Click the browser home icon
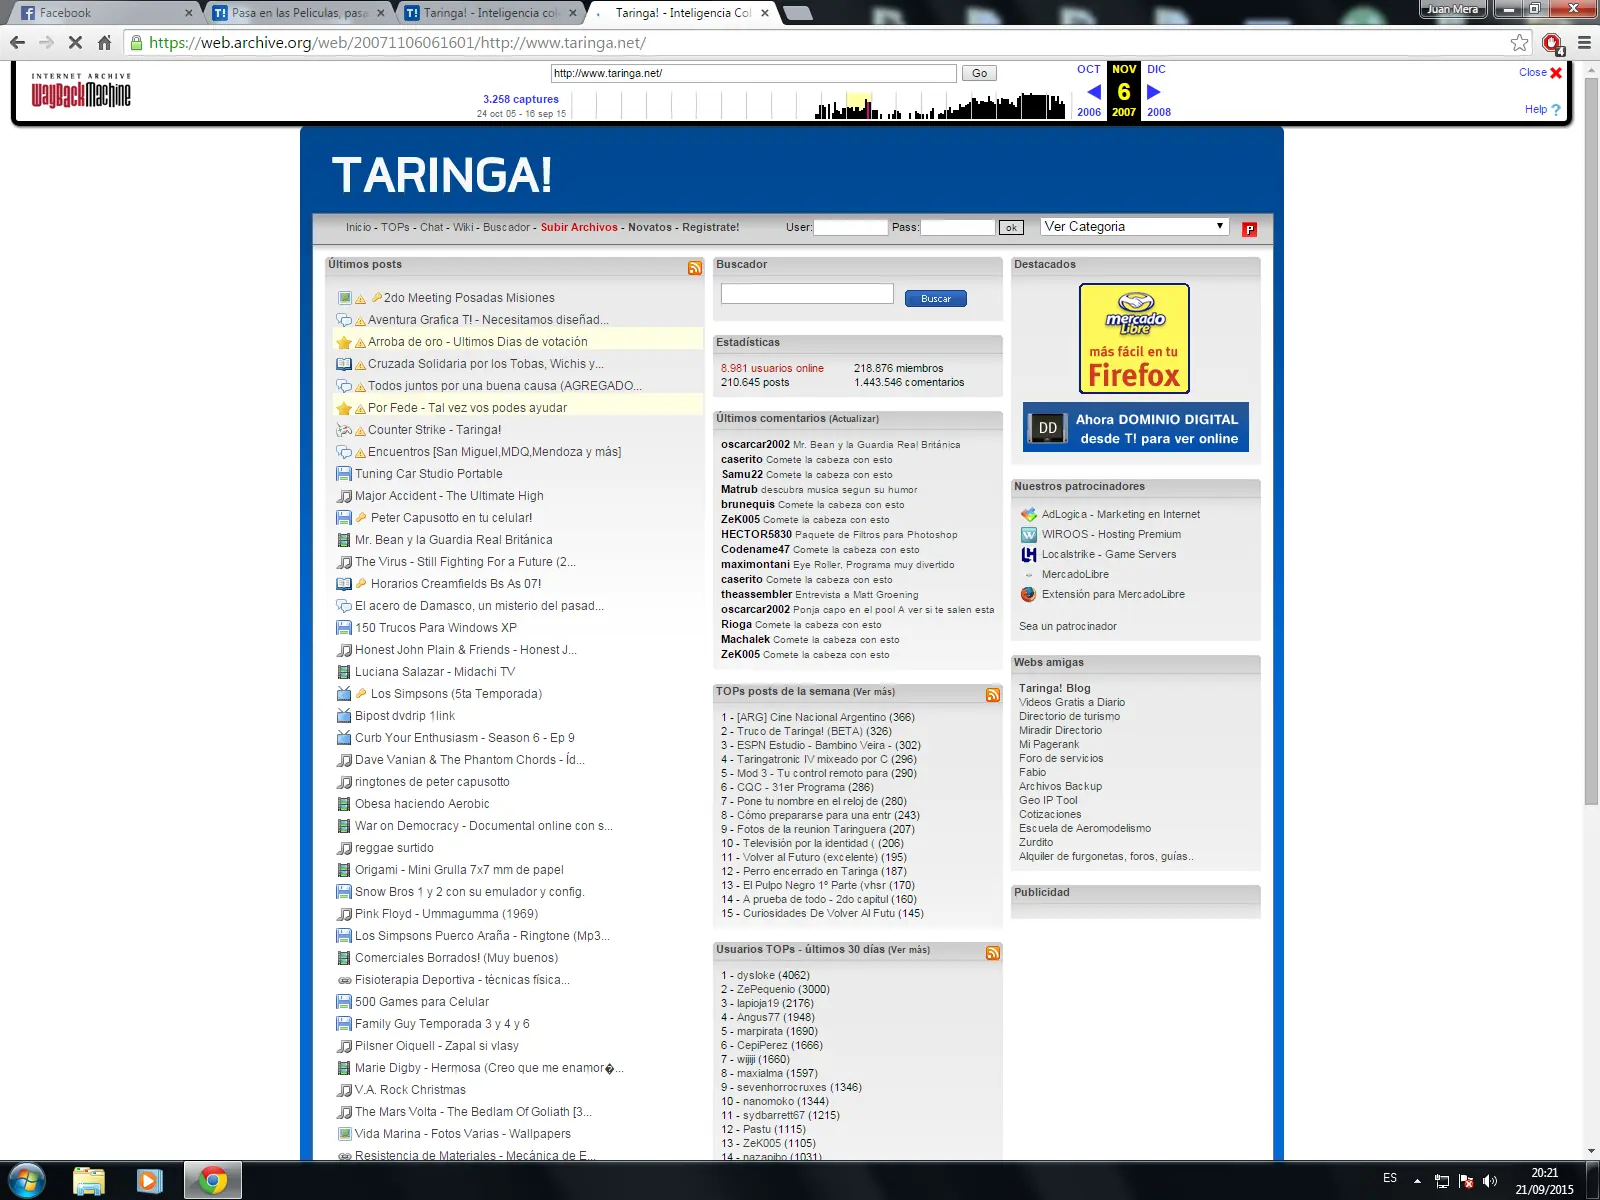Image resolution: width=1600 pixels, height=1200 pixels. pos(104,42)
